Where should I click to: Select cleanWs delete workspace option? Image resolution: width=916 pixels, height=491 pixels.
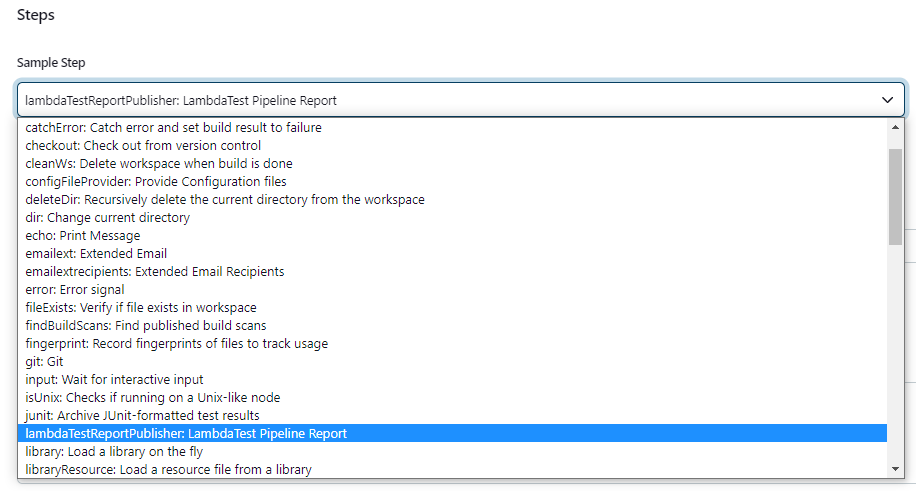159,163
